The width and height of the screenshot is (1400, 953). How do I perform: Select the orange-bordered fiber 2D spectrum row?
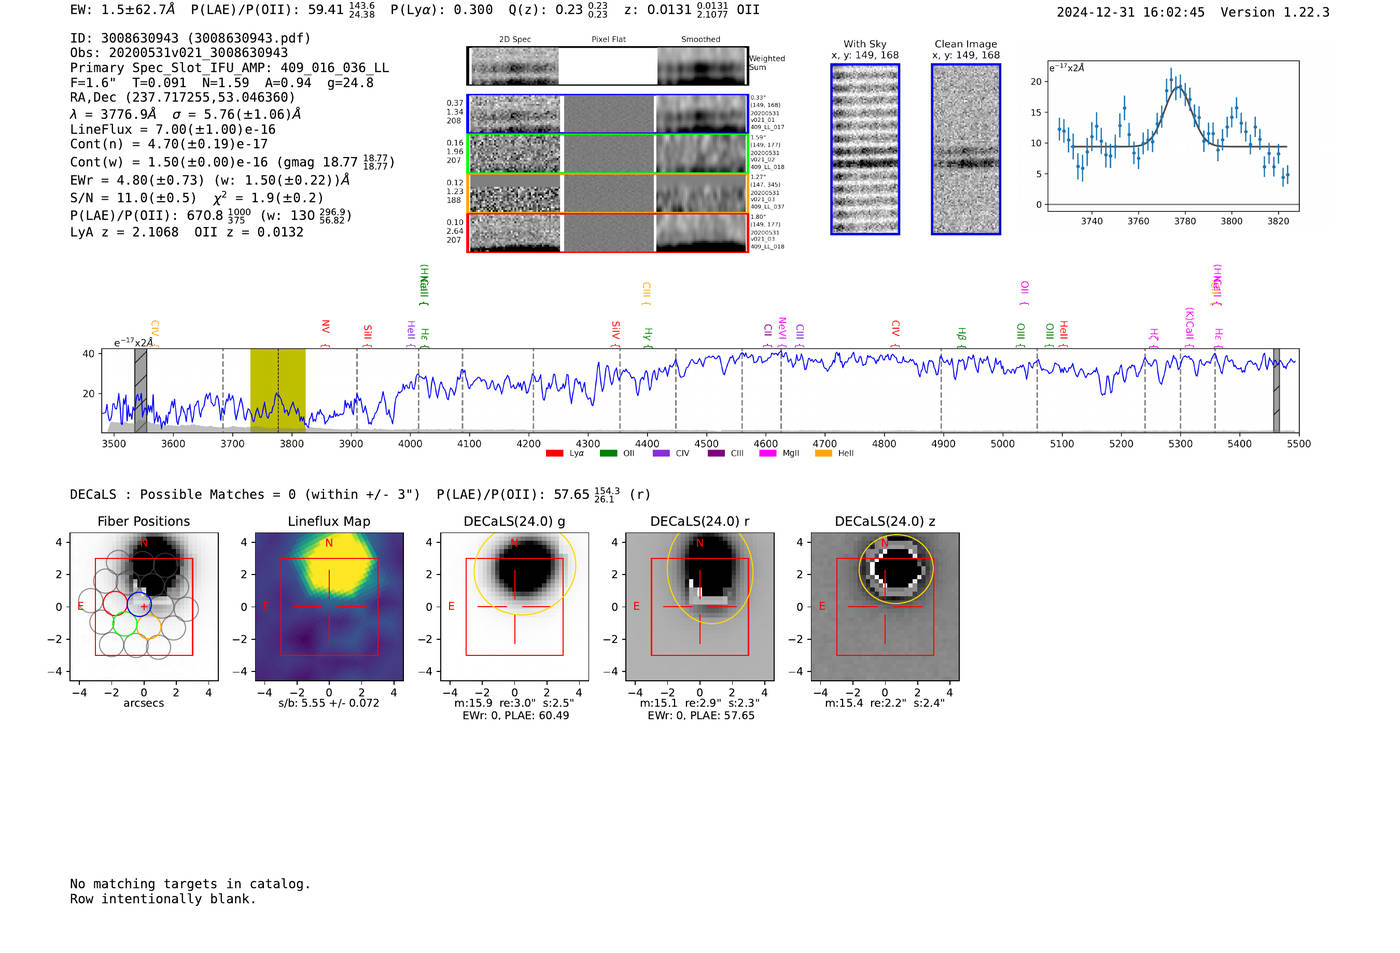[608, 193]
